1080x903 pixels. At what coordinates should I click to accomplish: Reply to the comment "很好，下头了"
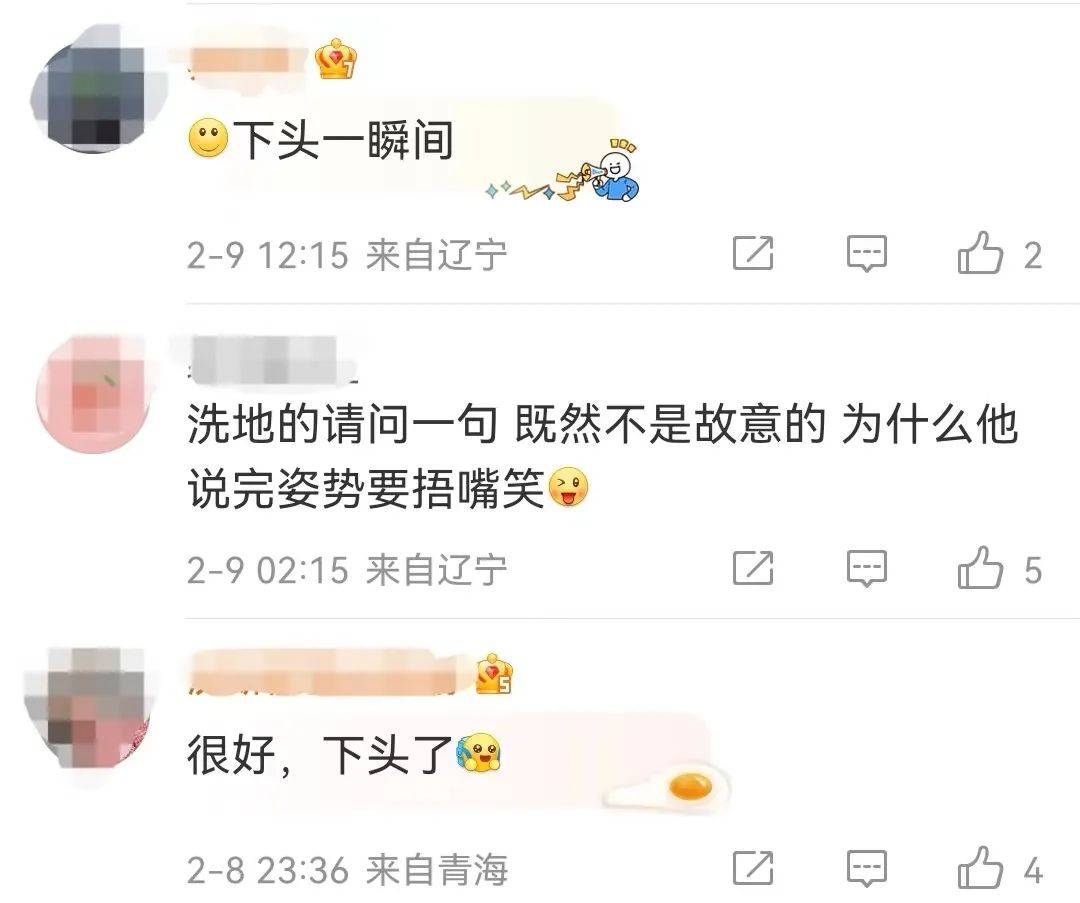[x=866, y=868]
